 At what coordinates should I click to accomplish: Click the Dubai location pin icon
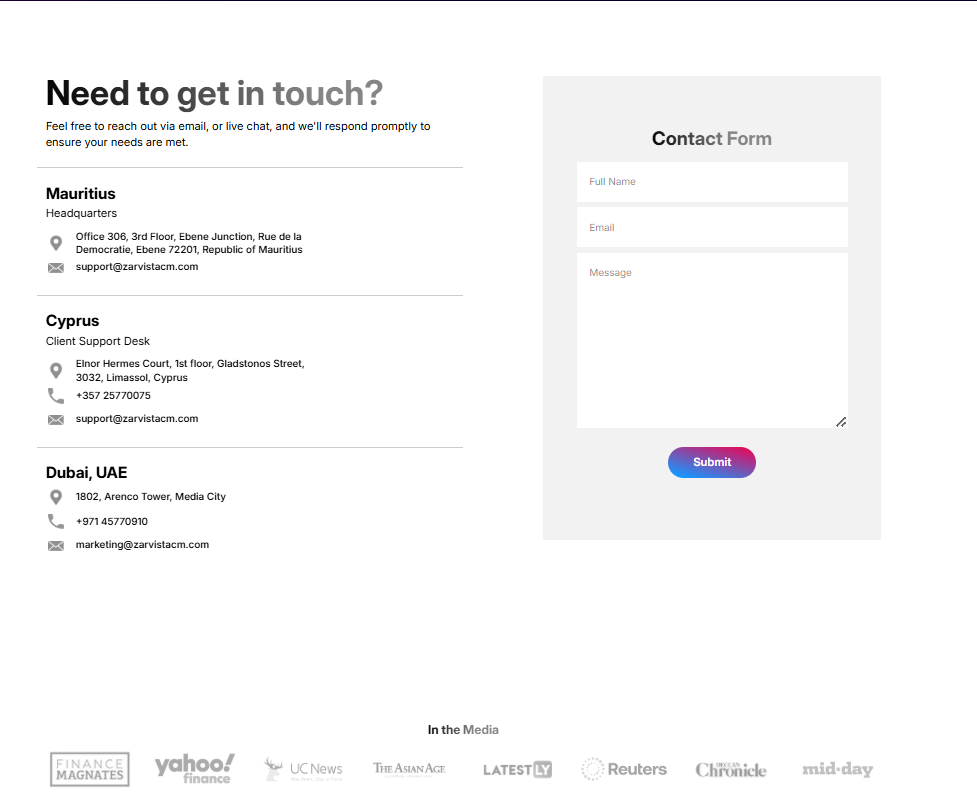[55, 497]
